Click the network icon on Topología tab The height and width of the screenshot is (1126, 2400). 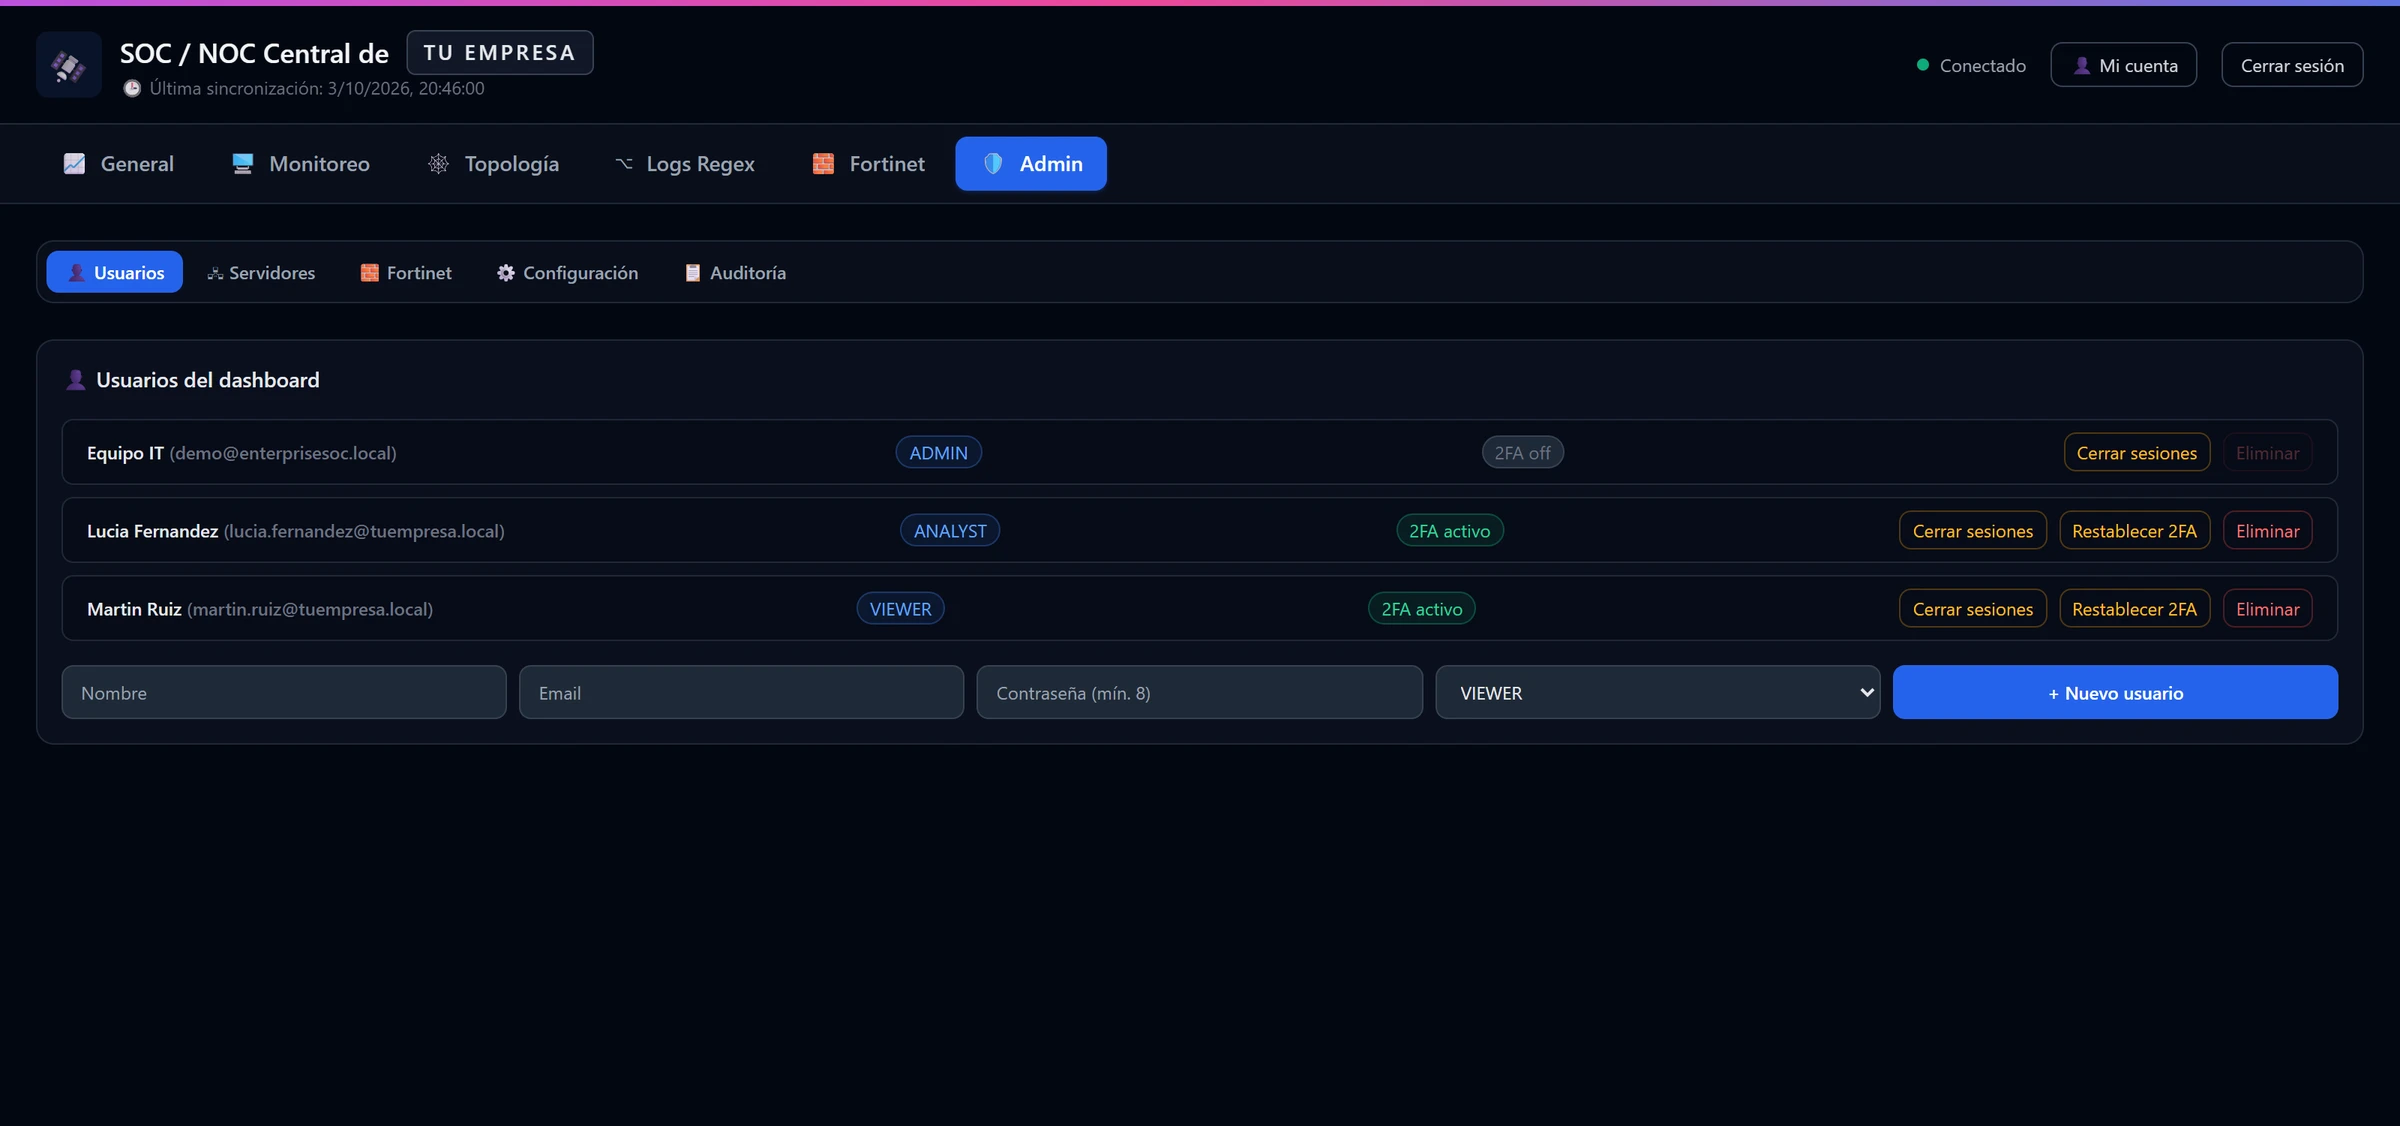[438, 163]
